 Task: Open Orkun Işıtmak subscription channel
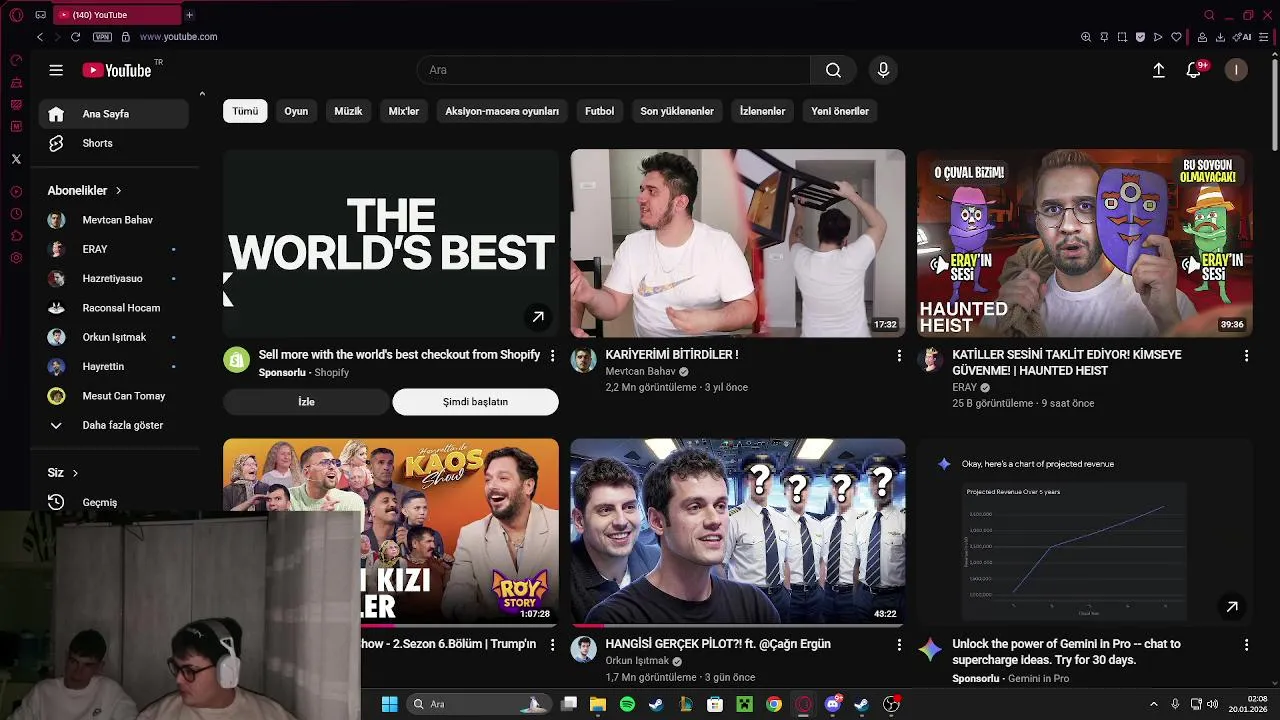[x=113, y=337]
